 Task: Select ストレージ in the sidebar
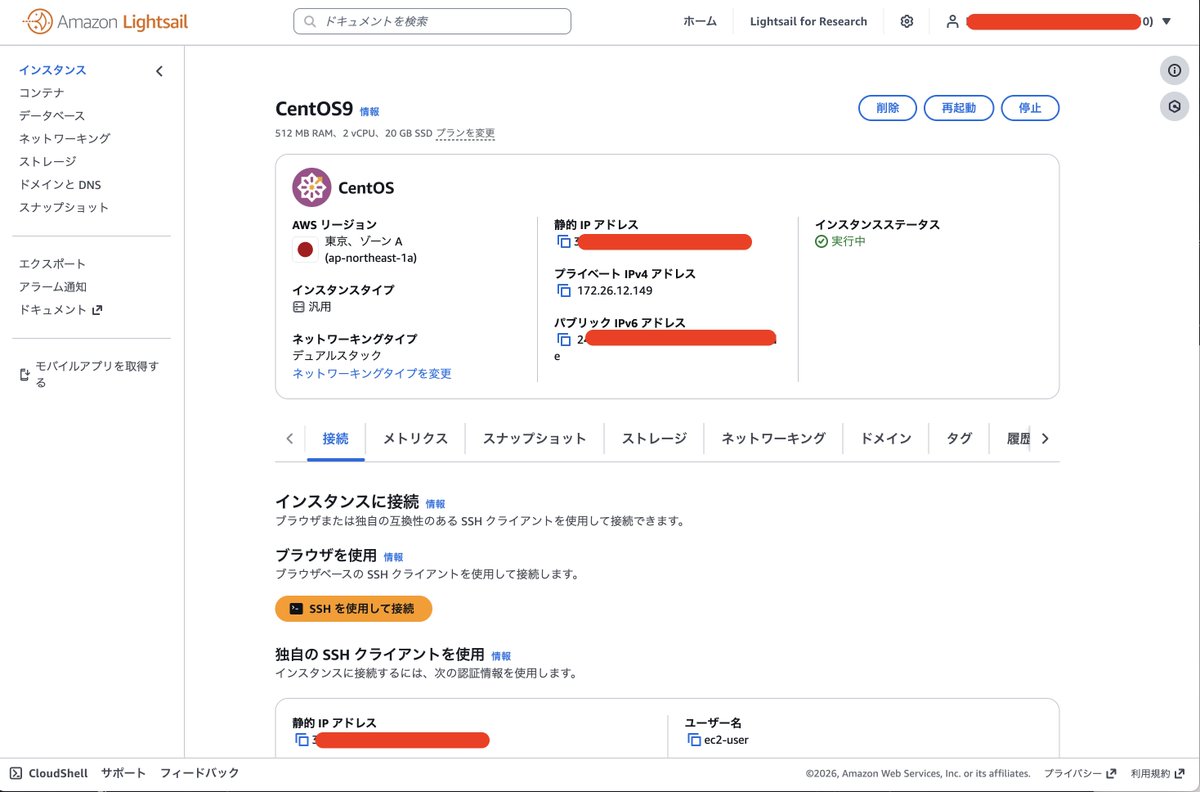point(47,162)
